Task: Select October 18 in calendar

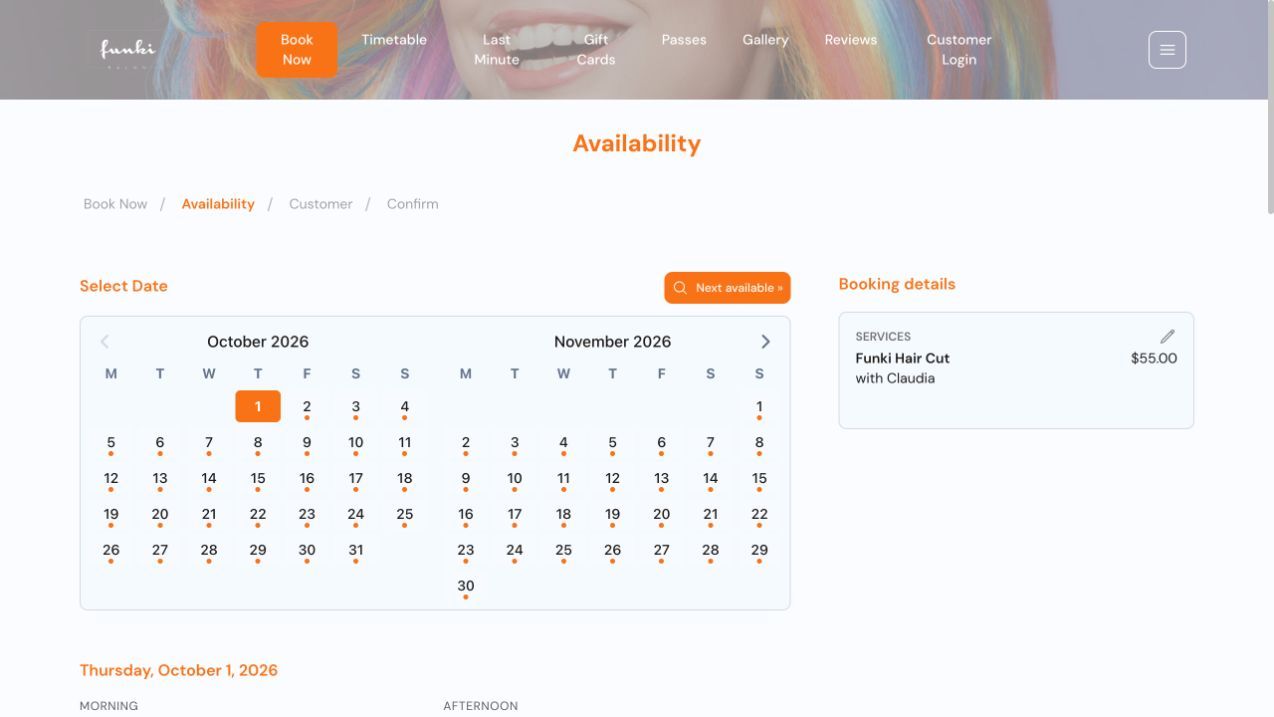Action: tap(405, 479)
